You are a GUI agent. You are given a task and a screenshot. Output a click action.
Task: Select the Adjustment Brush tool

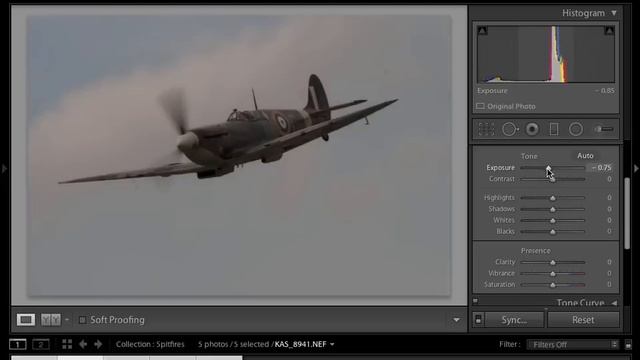tap(604, 129)
